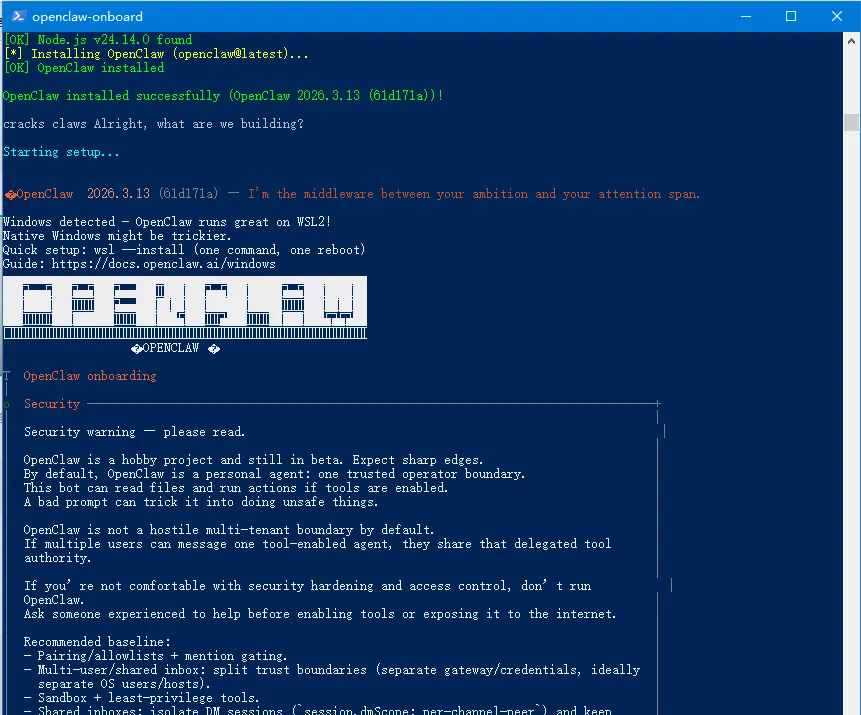Click the 'OpenClaw onboarding' heading
Image resolution: width=861 pixels, height=715 pixels.
click(90, 376)
